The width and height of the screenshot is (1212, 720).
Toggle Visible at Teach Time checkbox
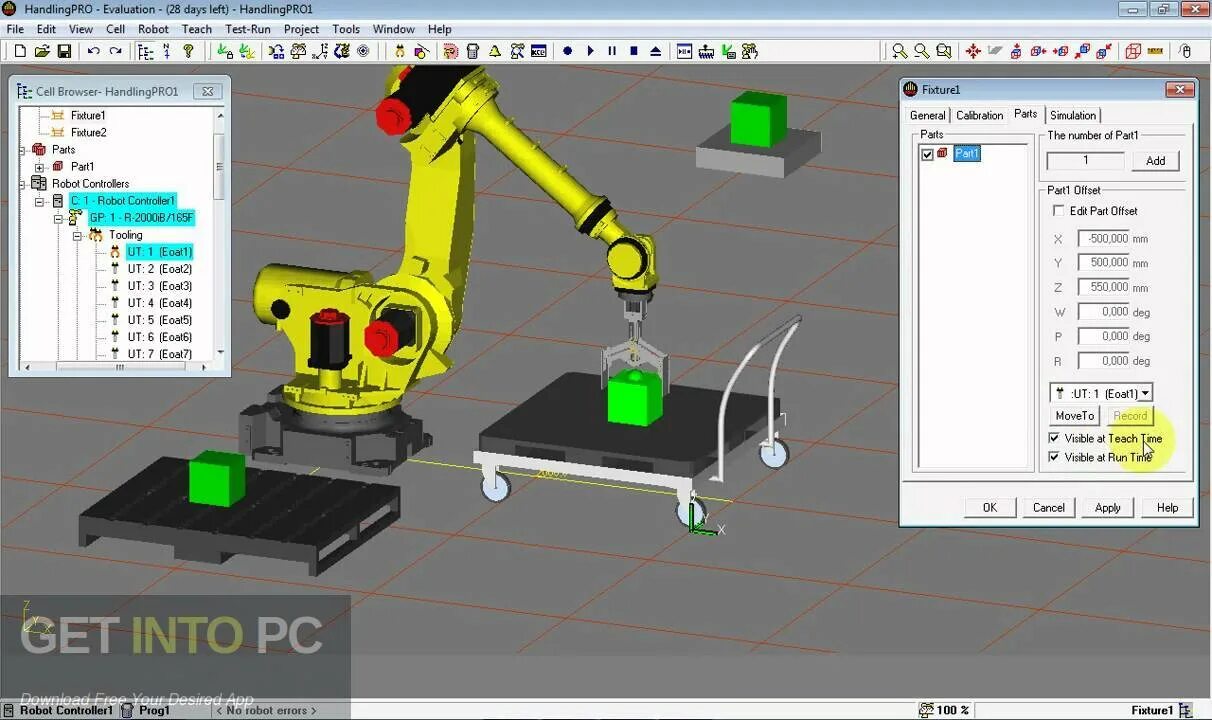point(1054,438)
